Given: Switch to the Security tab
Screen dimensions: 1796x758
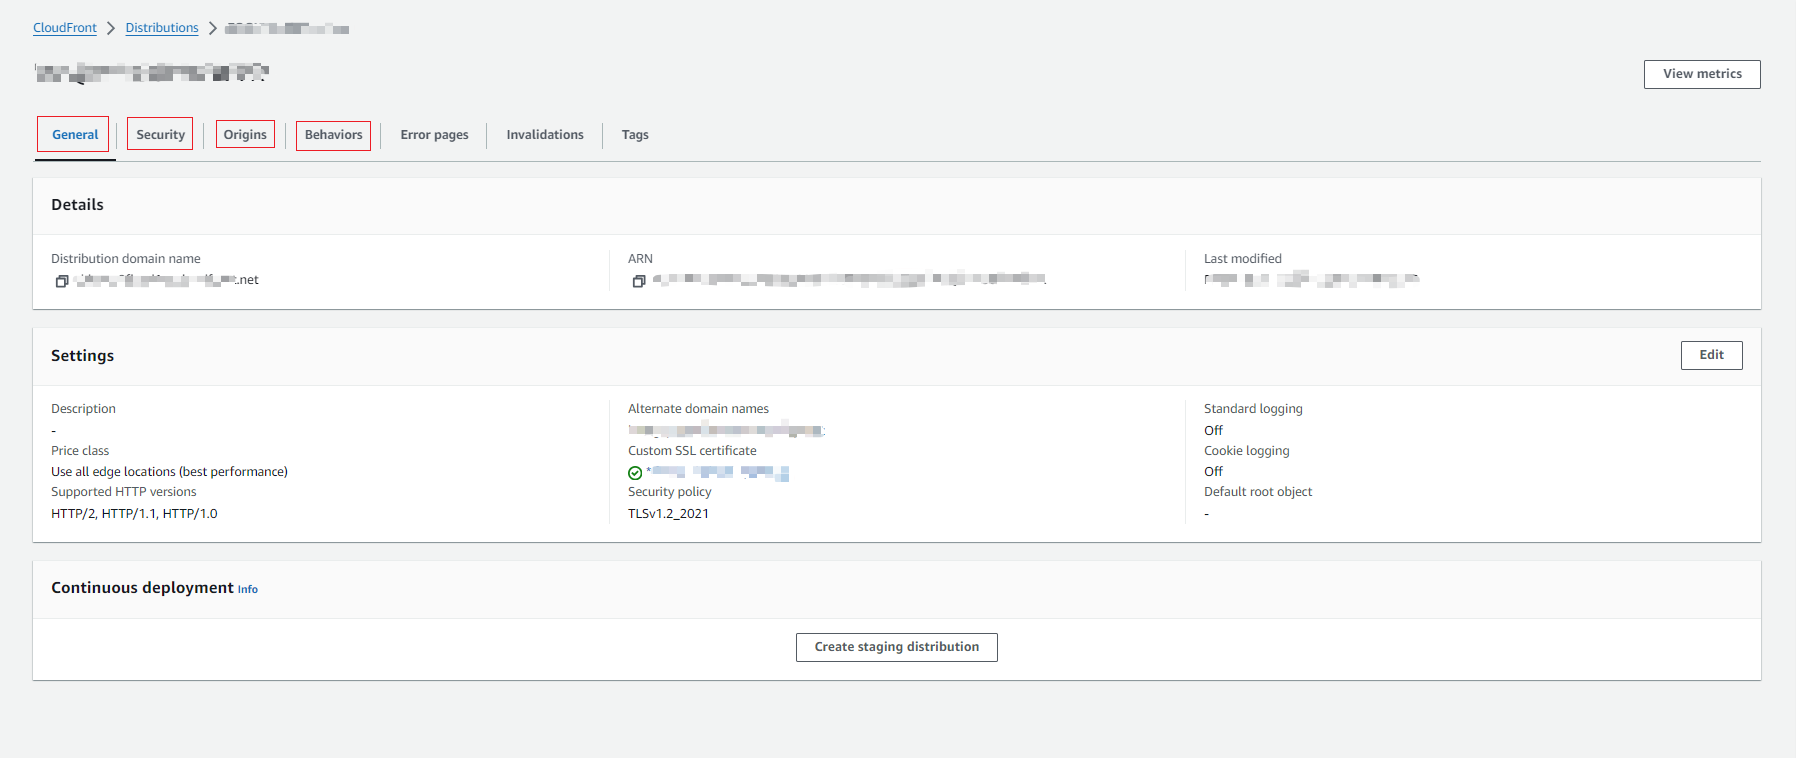Looking at the screenshot, I should point(160,135).
